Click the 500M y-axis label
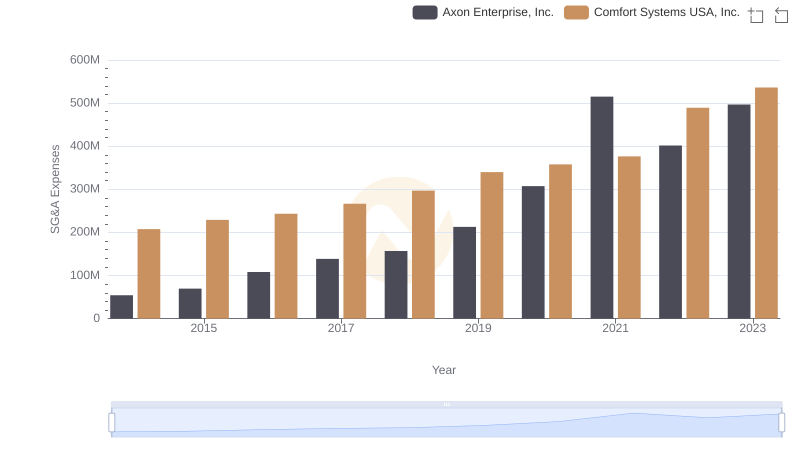The height and width of the screenshot is (461, 800). coord(85,103)
